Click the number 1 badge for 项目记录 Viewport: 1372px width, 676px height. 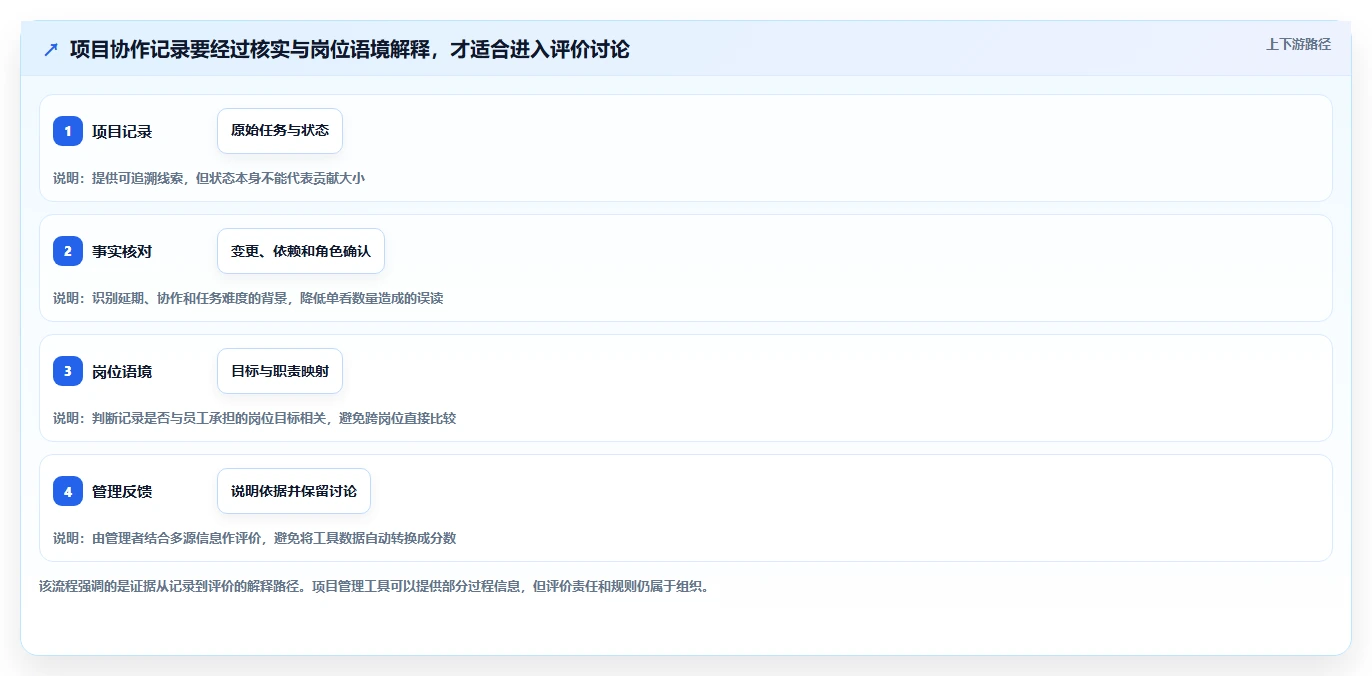click(x=68, y=131)
